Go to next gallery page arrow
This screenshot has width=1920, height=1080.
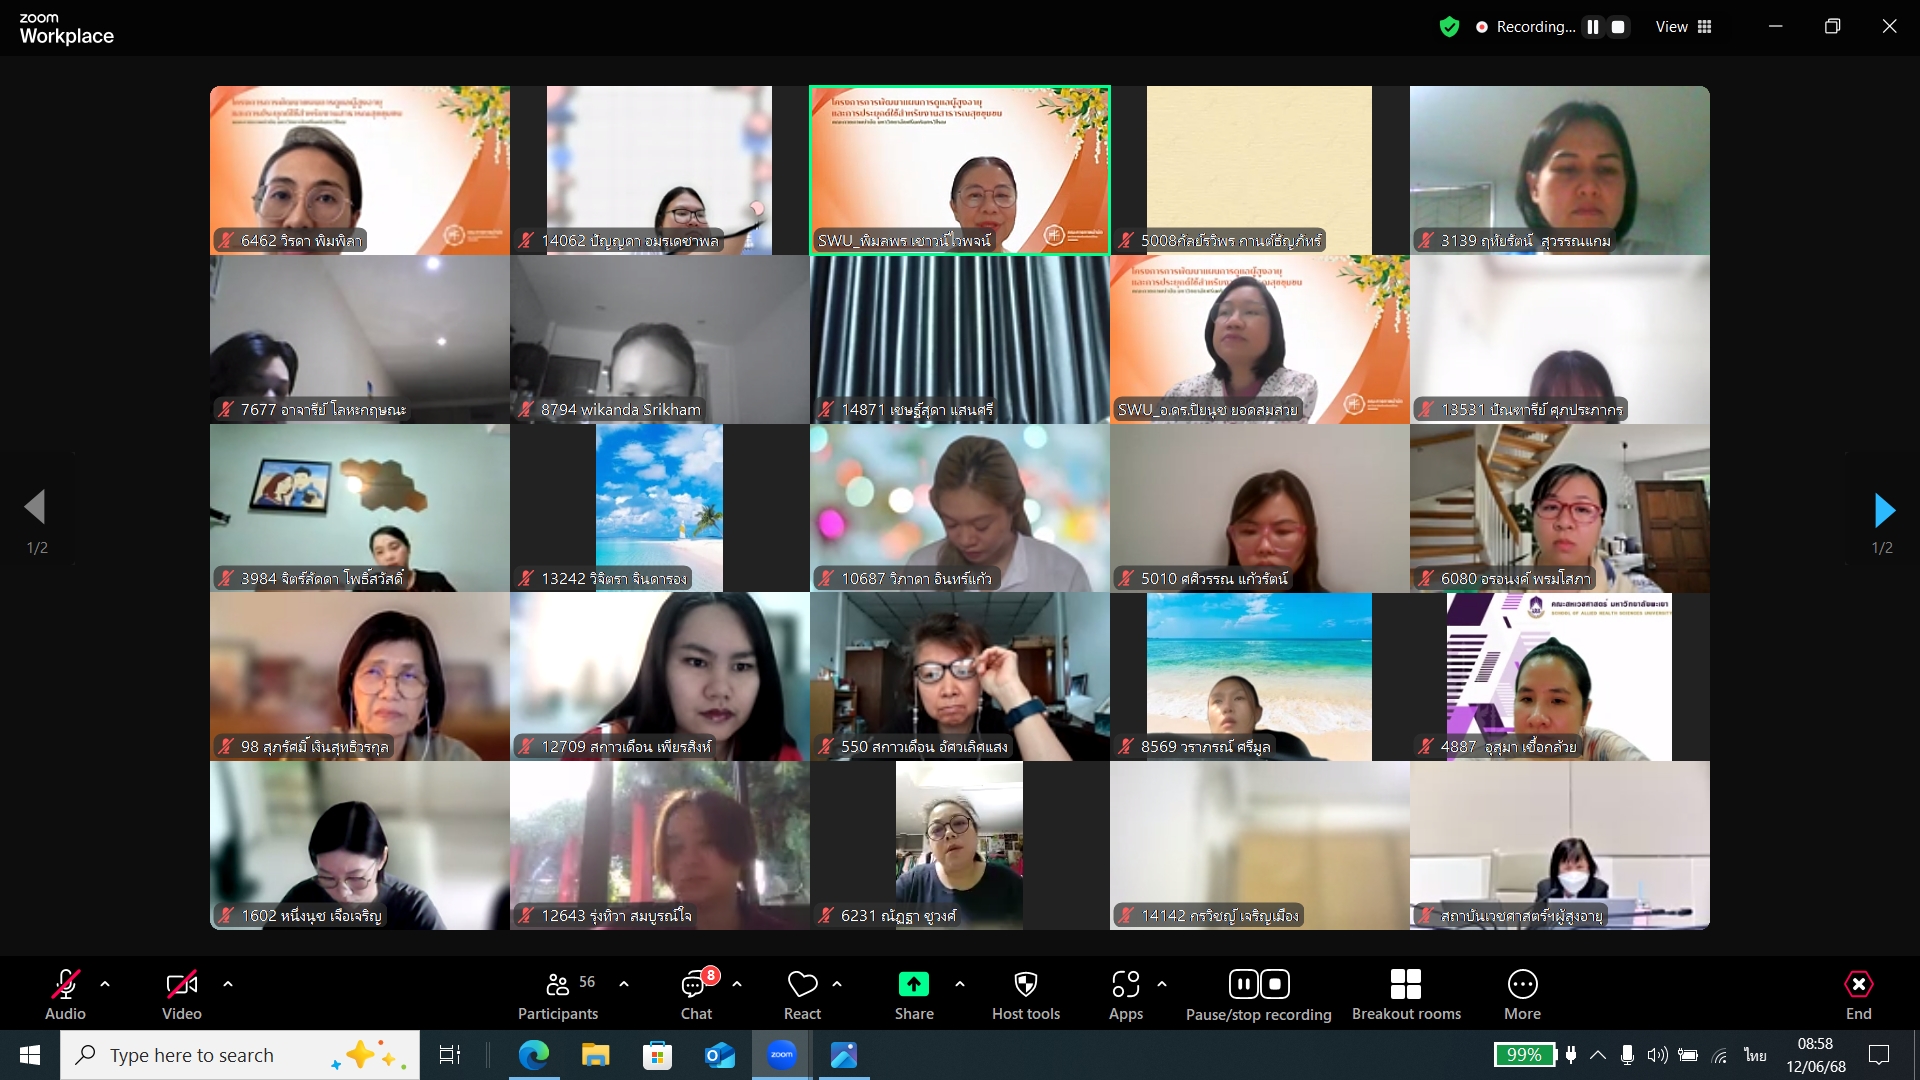(x=1884, y=510)
